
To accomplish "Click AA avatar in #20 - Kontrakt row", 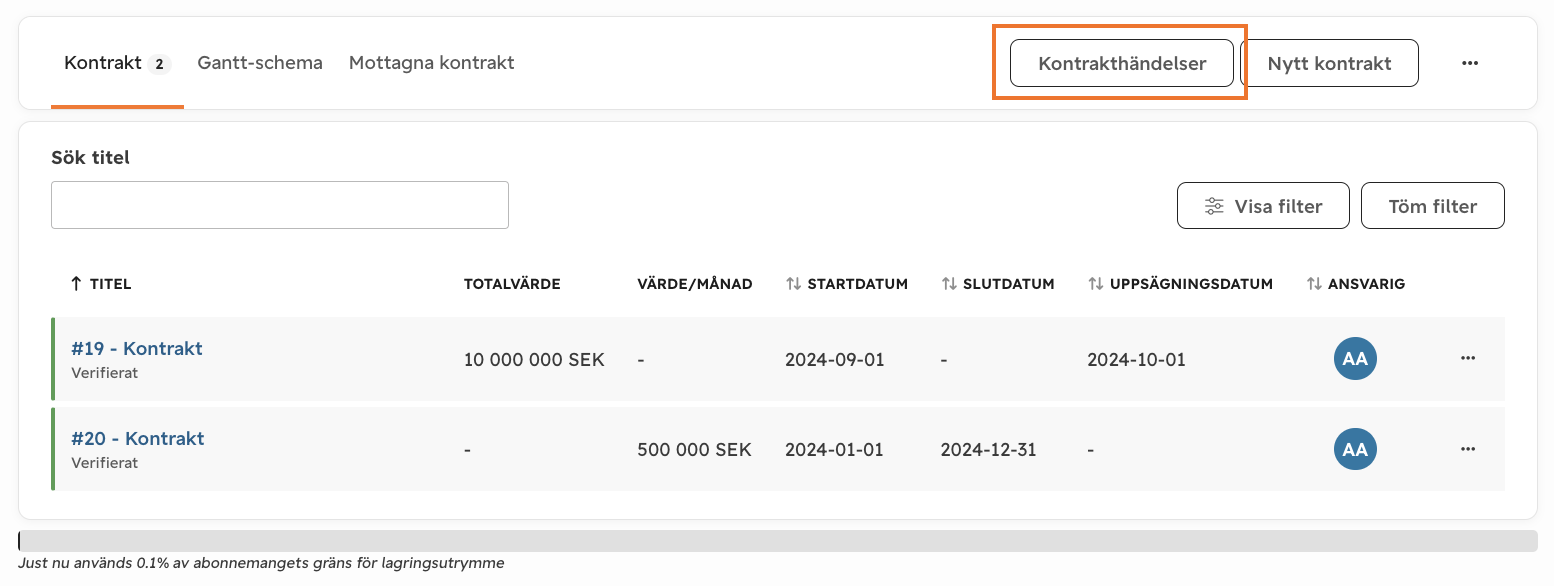I will pos(1355,449).
